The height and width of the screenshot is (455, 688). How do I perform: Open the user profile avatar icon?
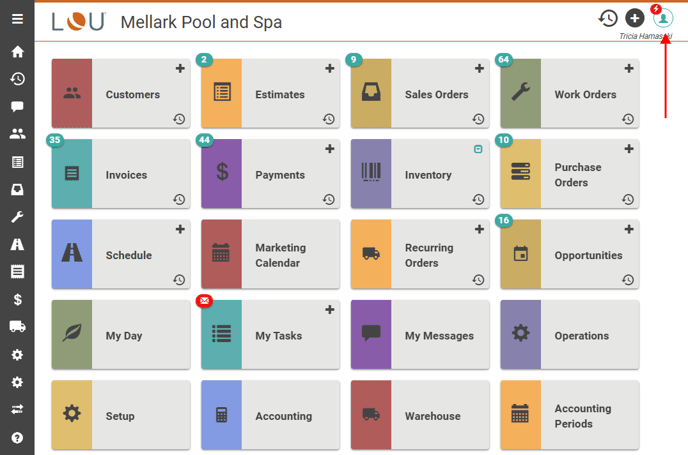[x=662, y=18]
